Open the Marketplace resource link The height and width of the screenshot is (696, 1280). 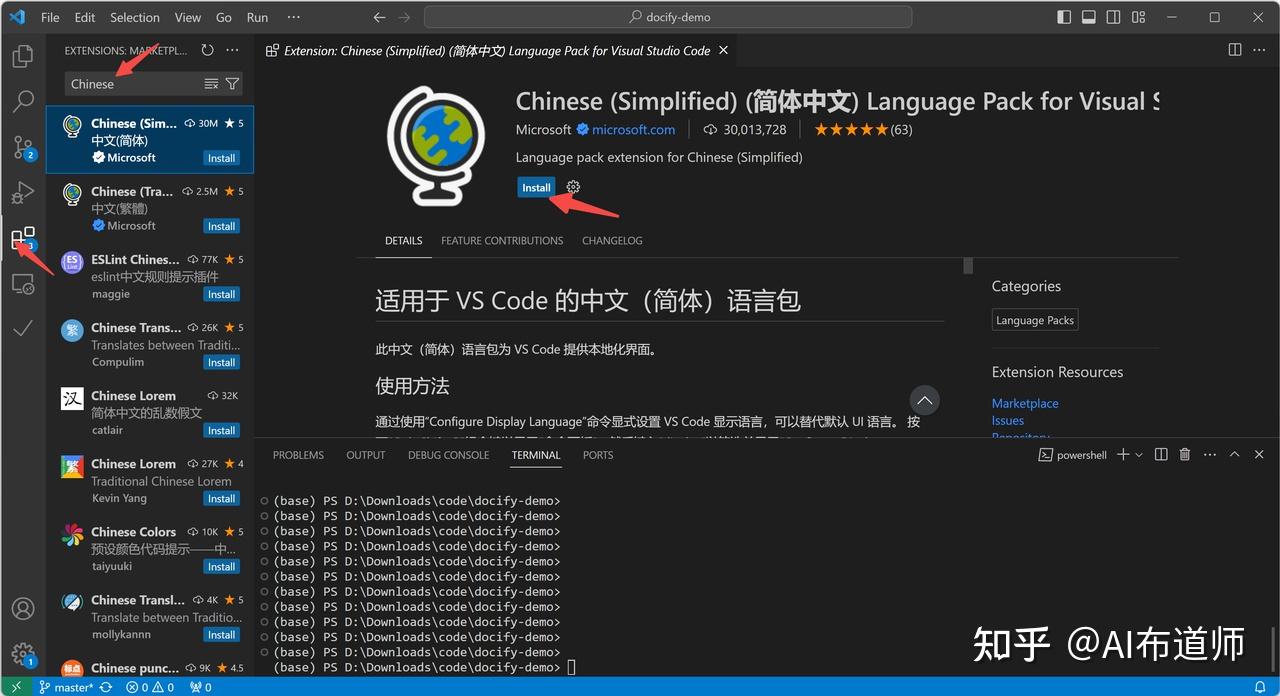tap(1025, 403)
